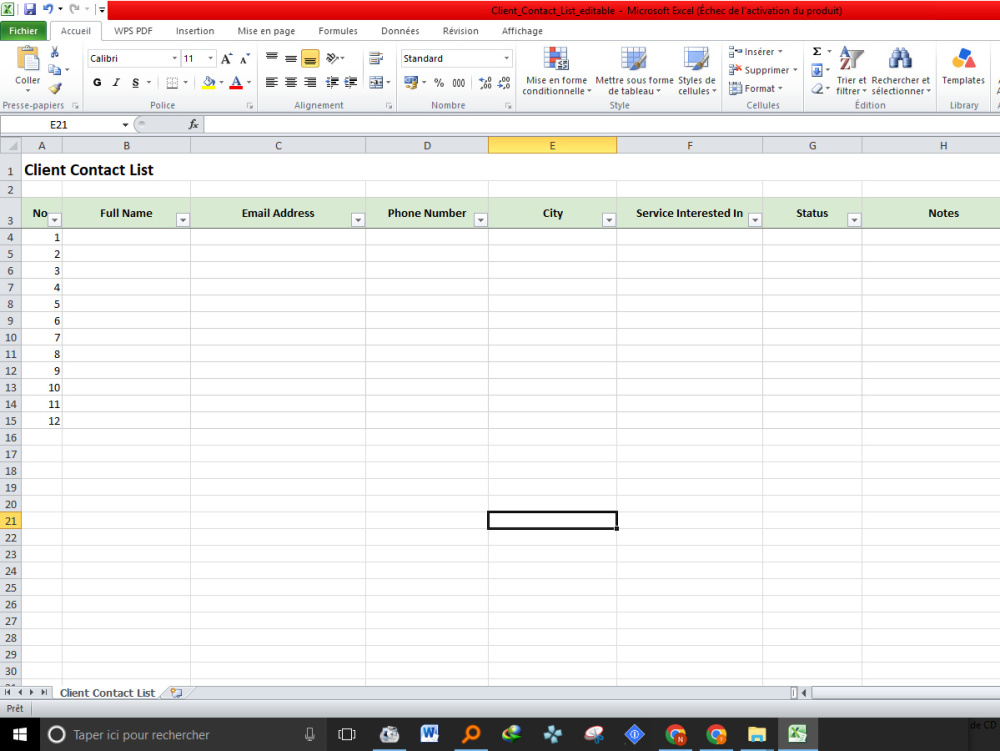Image resolution: width=1000 pixels, height=751 pixels.
Task: Click the Coller paste icon
Action: pos(27,59)
